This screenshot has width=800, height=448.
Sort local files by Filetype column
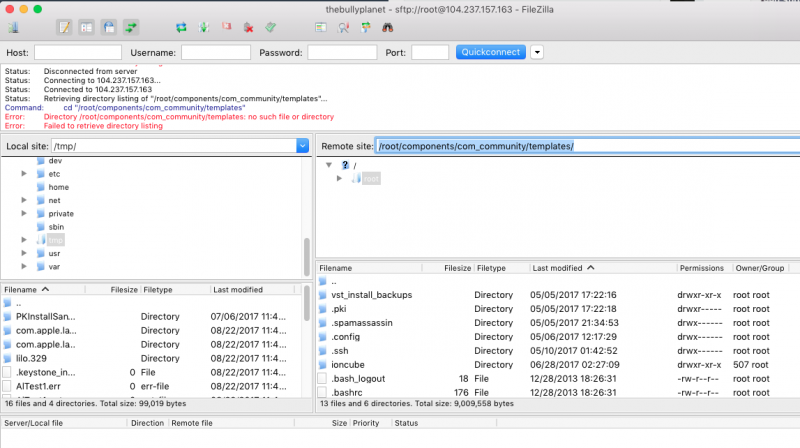pos(175,289)
